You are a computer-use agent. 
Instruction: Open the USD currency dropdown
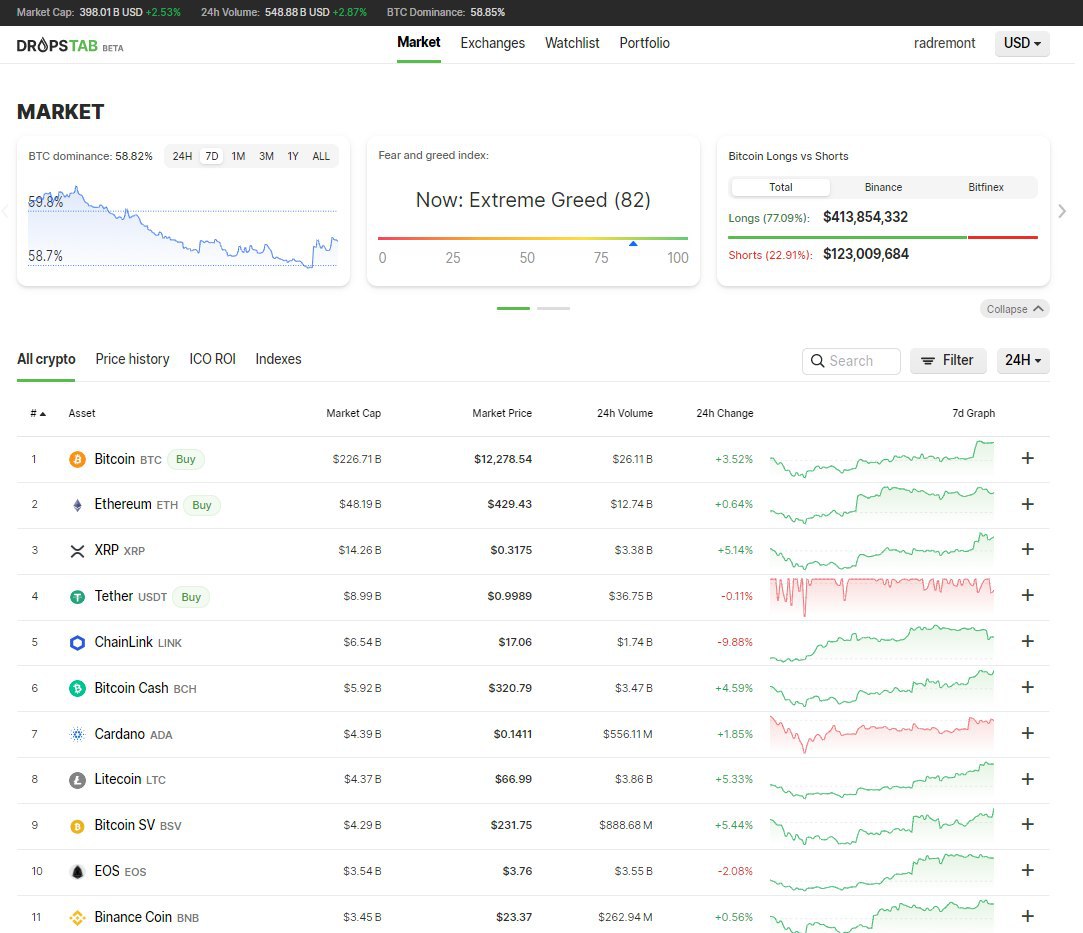[1022, 44]
